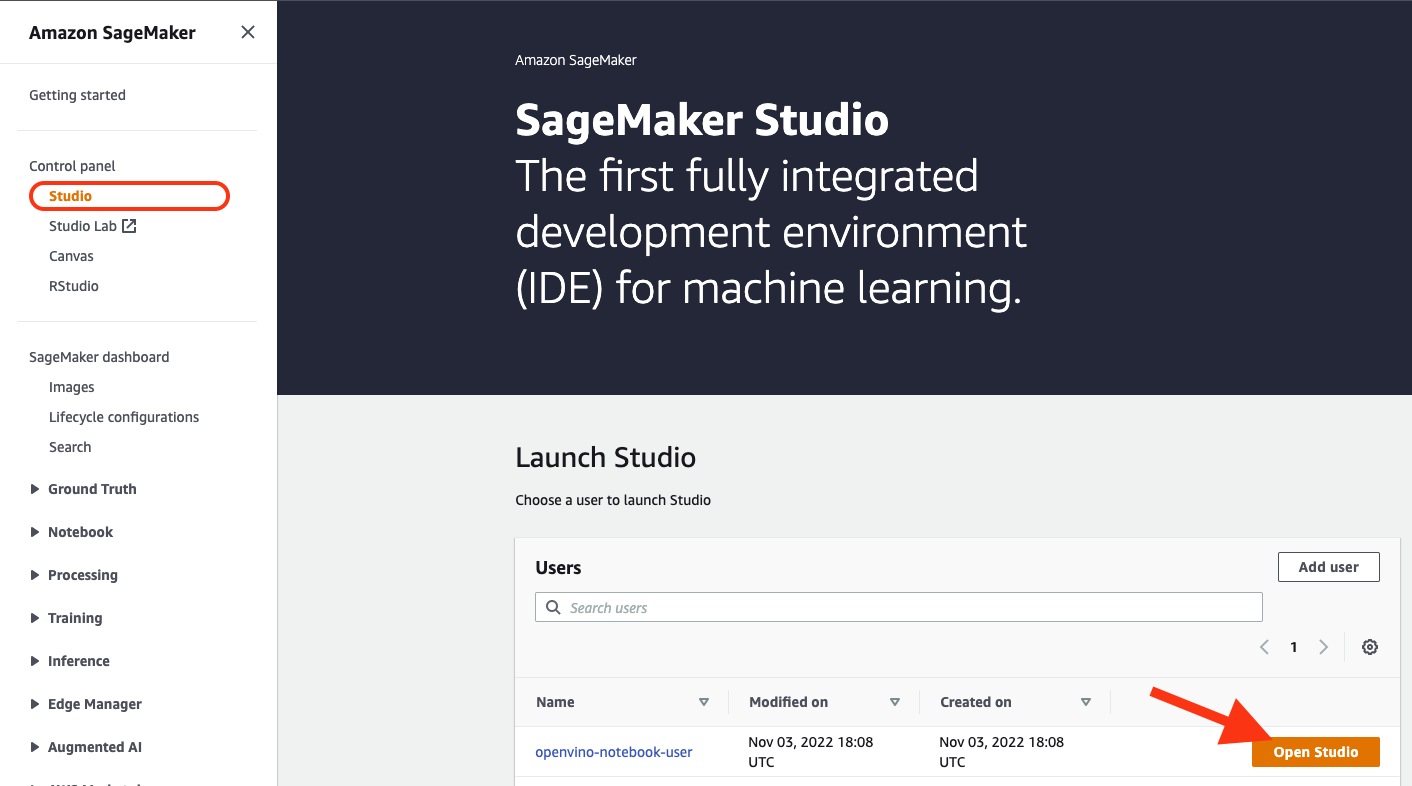Expand the Notebook section
Screen dimensions: 1412x786
[72, 532]
